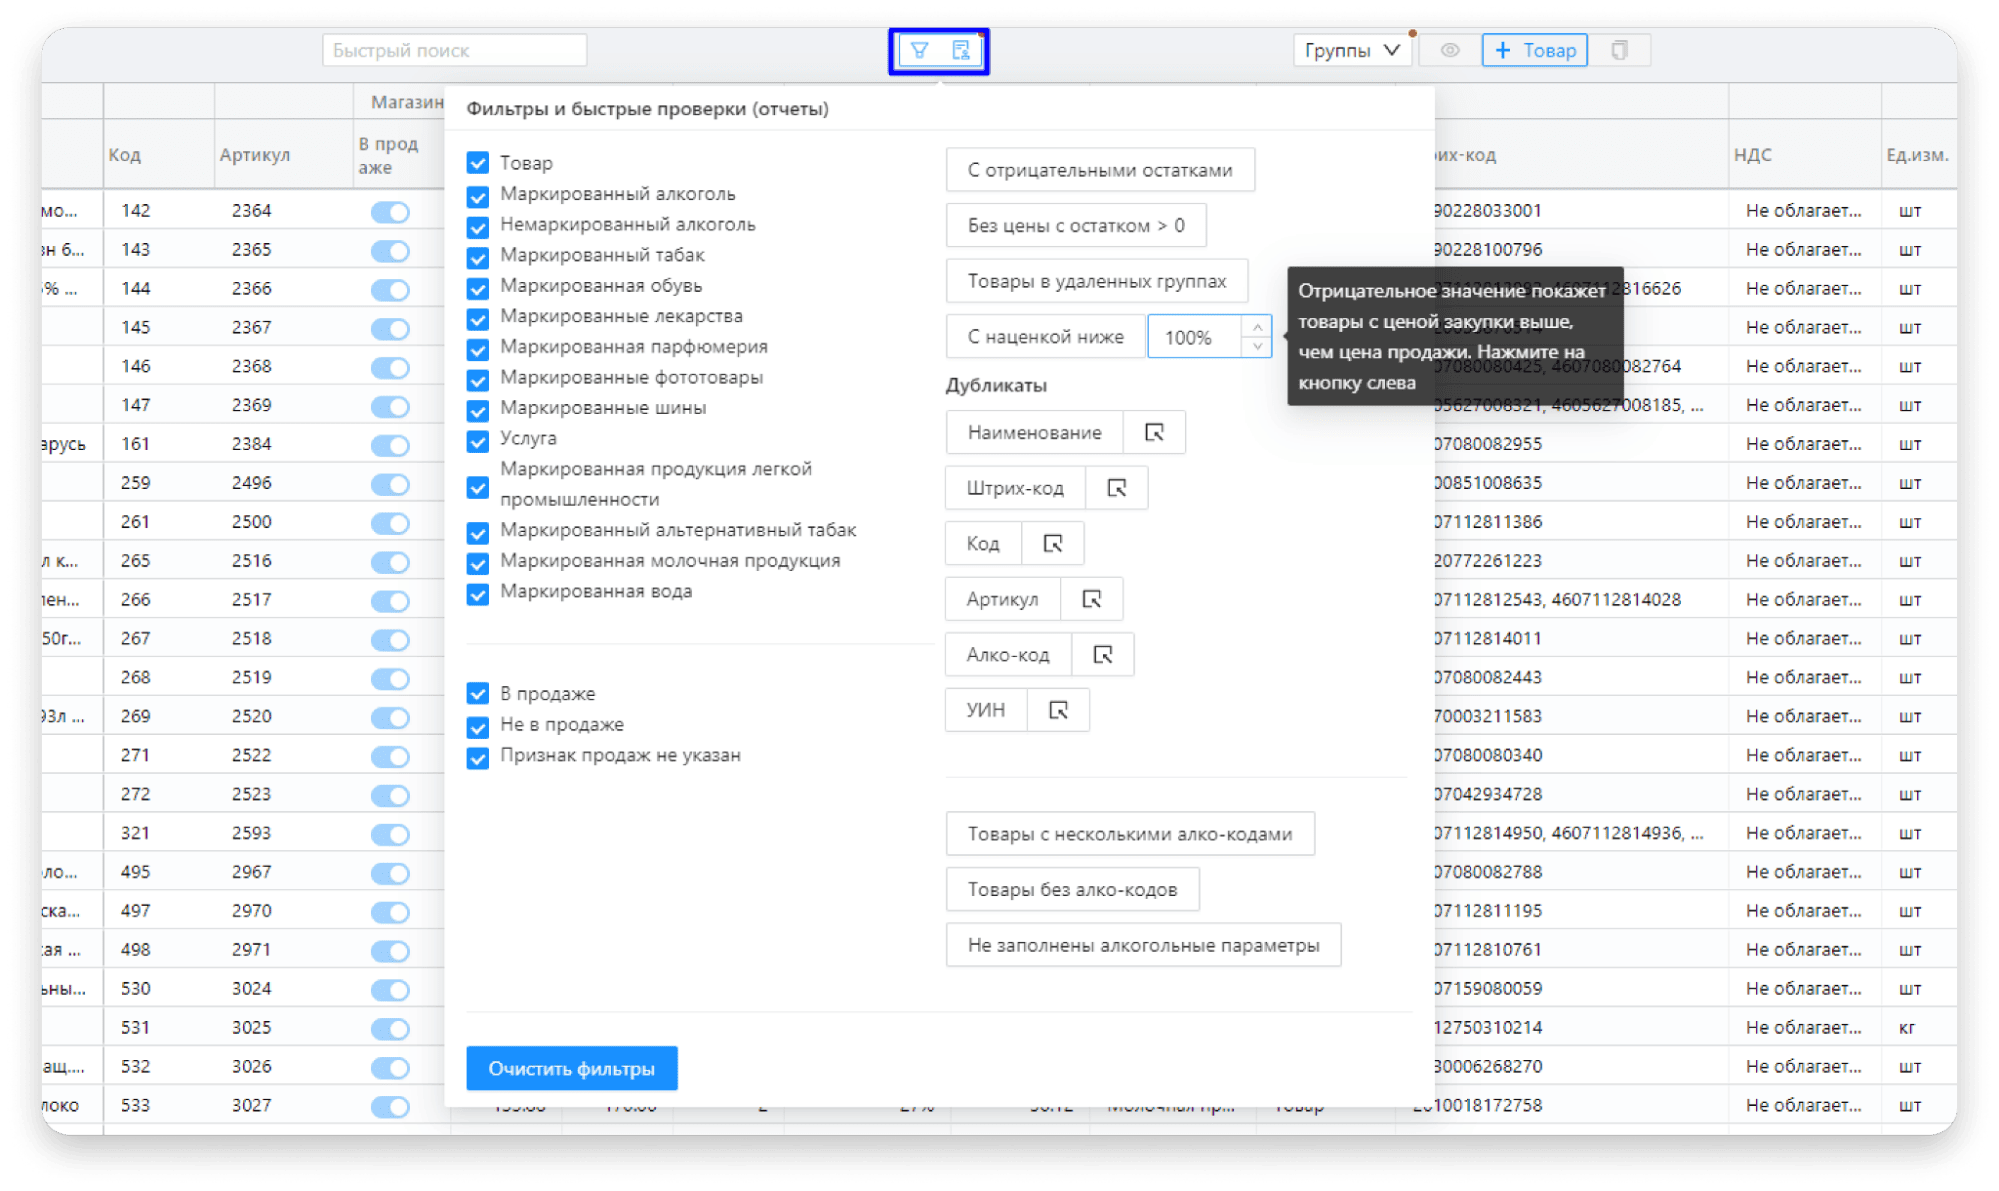The width and height of the screenshot is (1999, 1191).
Task: Toggle sale switch for code 533
Action: tap(390, 1107)
